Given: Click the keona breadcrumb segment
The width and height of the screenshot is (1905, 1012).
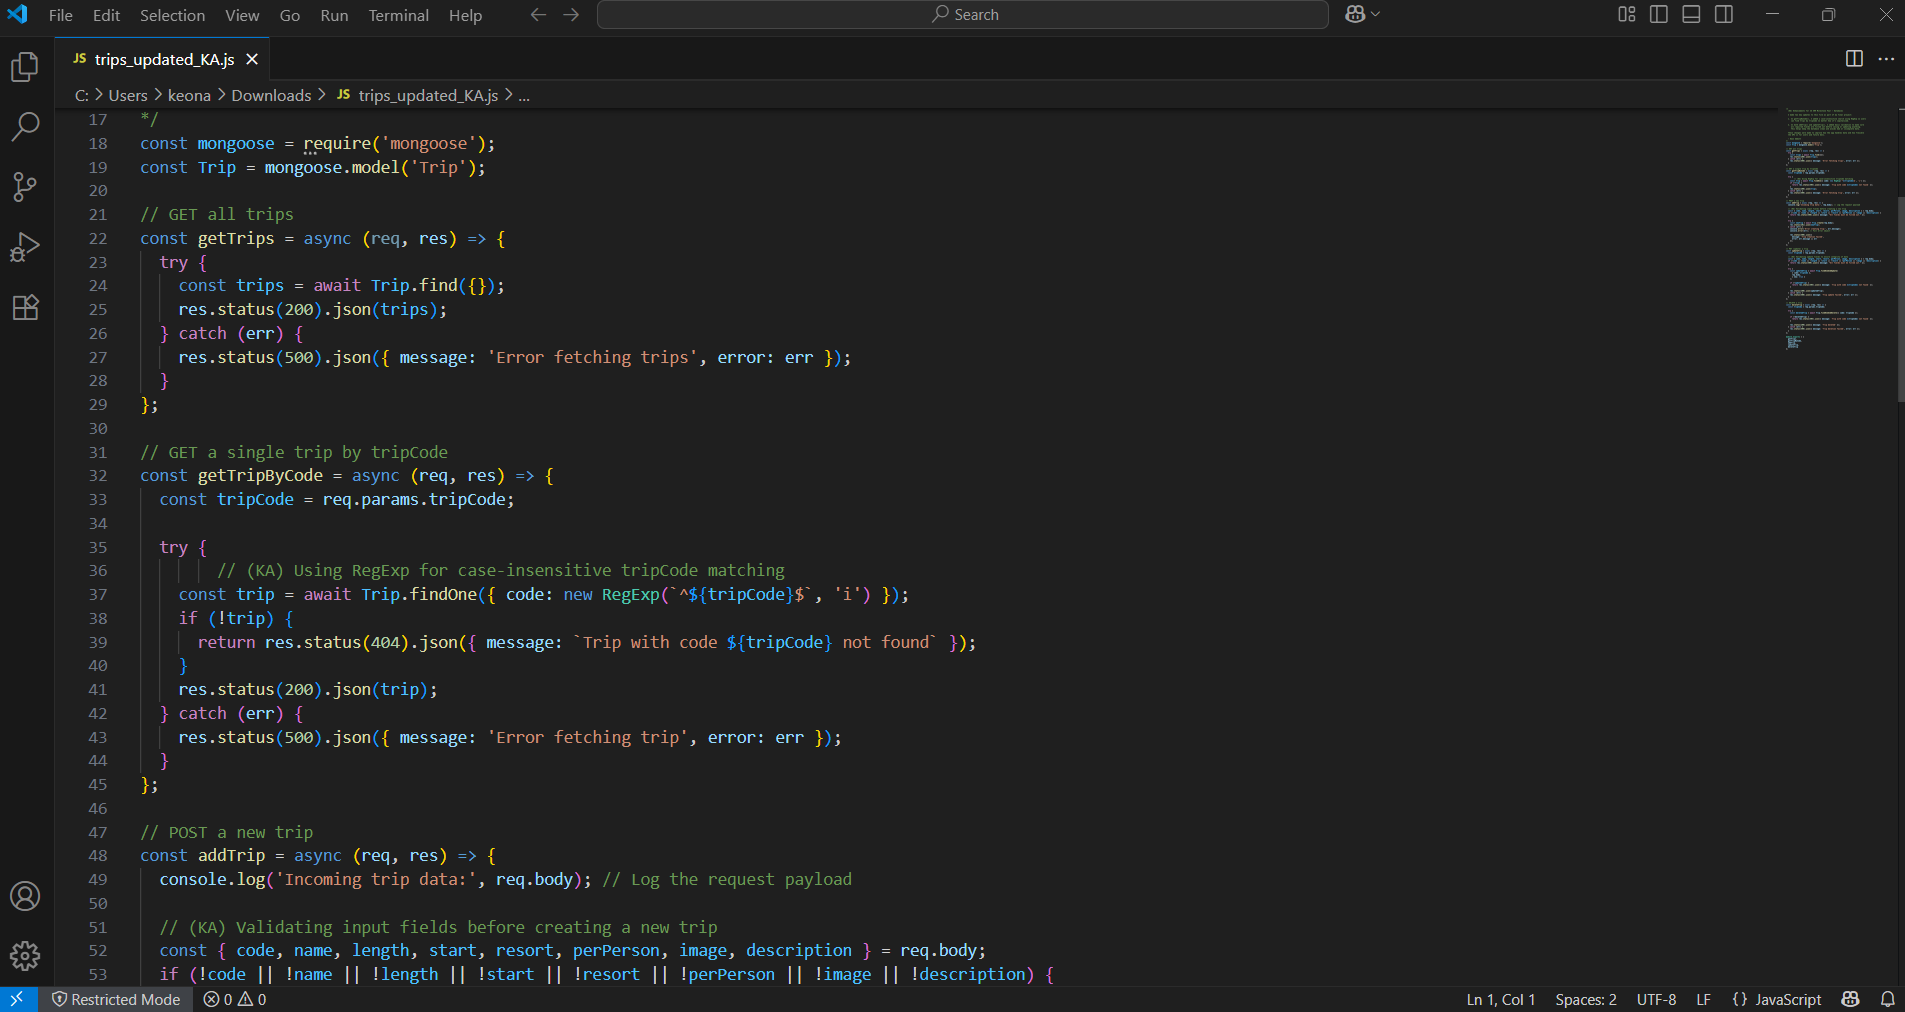Looking at the screenshot, I should [189, 95].
